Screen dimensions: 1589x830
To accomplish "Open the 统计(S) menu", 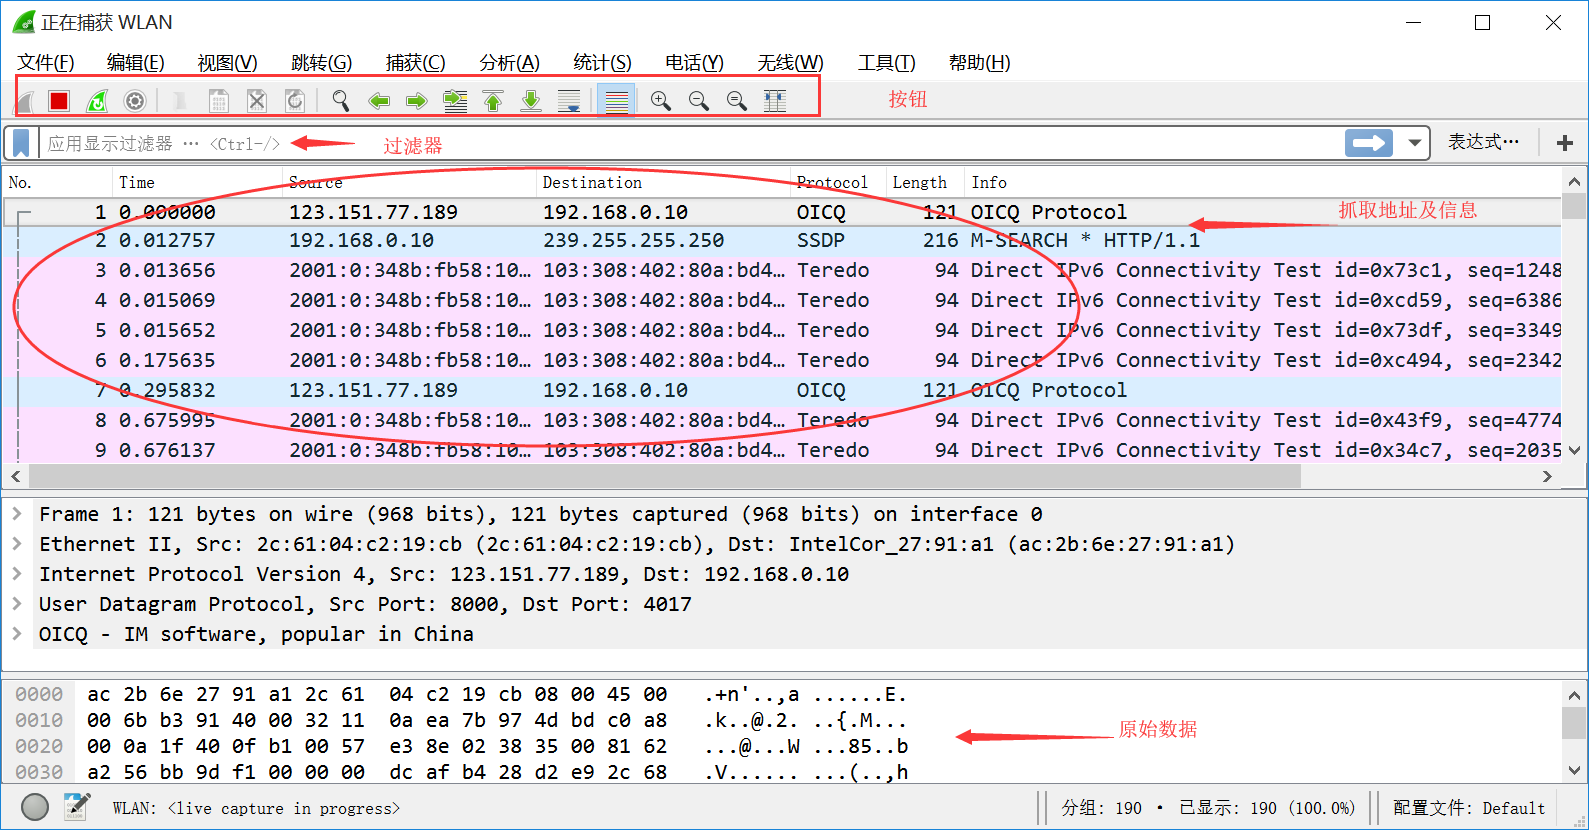I will [602, 63].
